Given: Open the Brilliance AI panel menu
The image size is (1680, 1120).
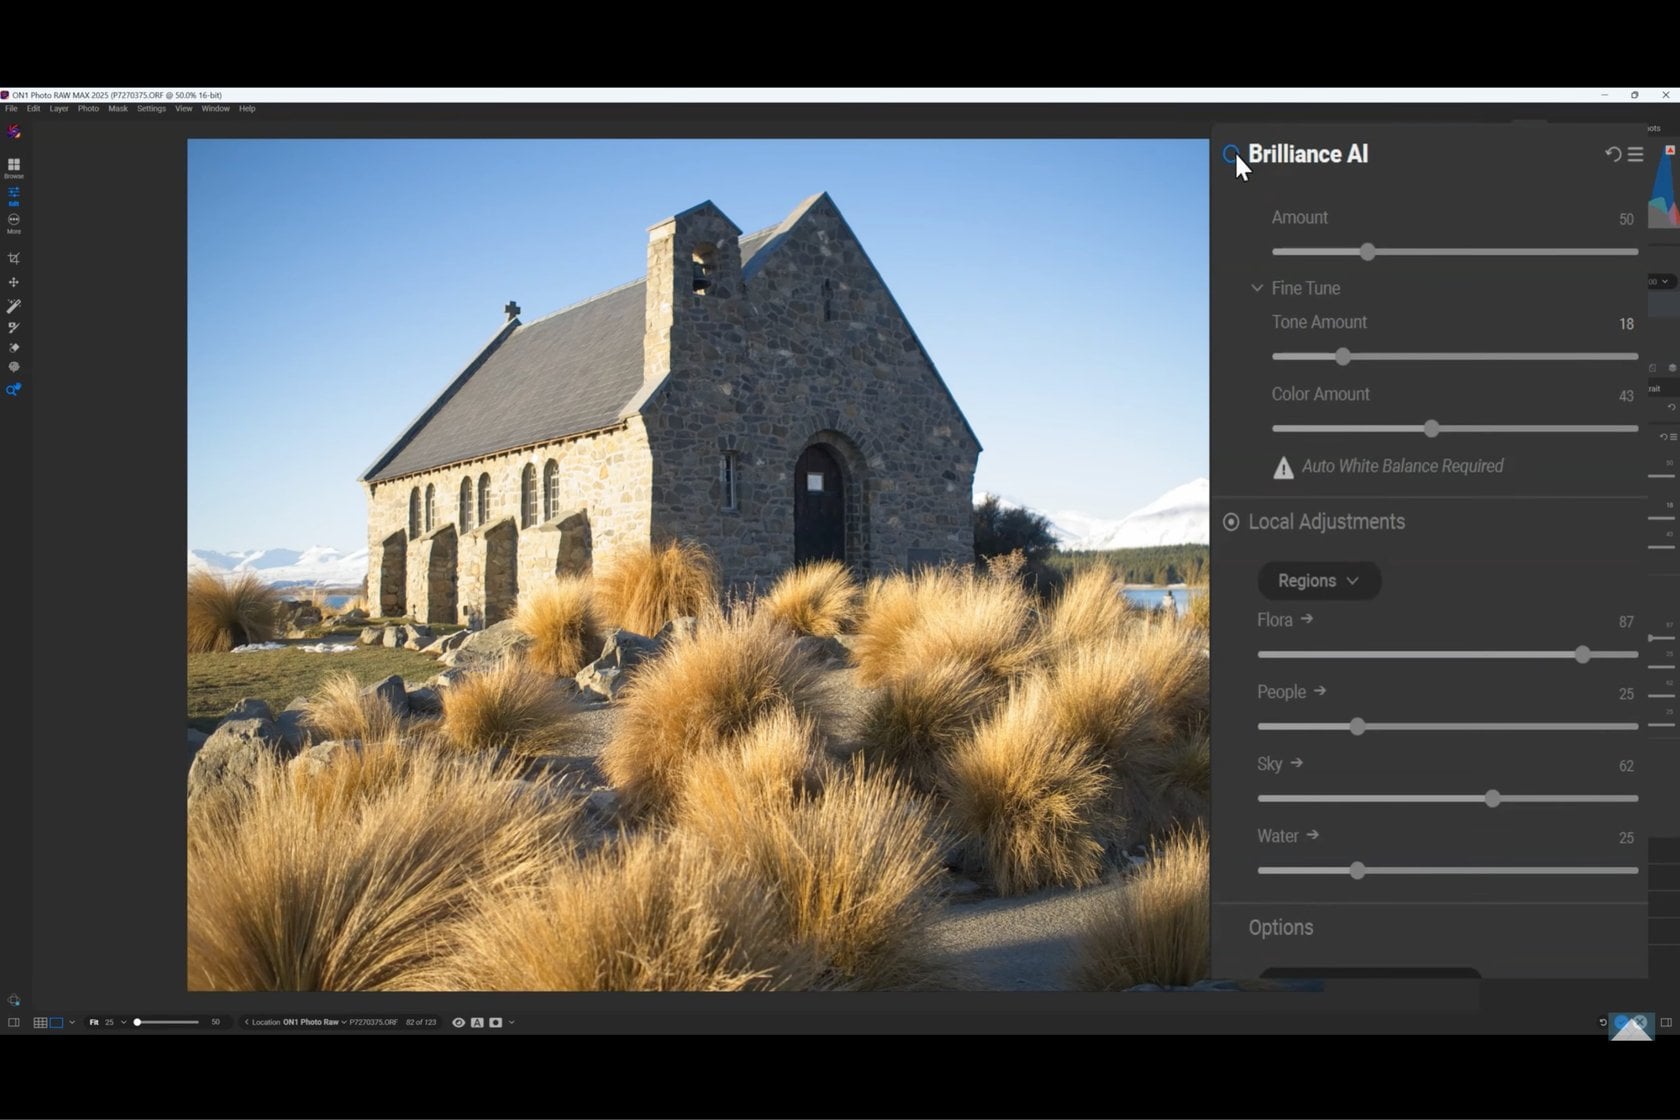Looking at the screenshot, I should [1636, 154].
